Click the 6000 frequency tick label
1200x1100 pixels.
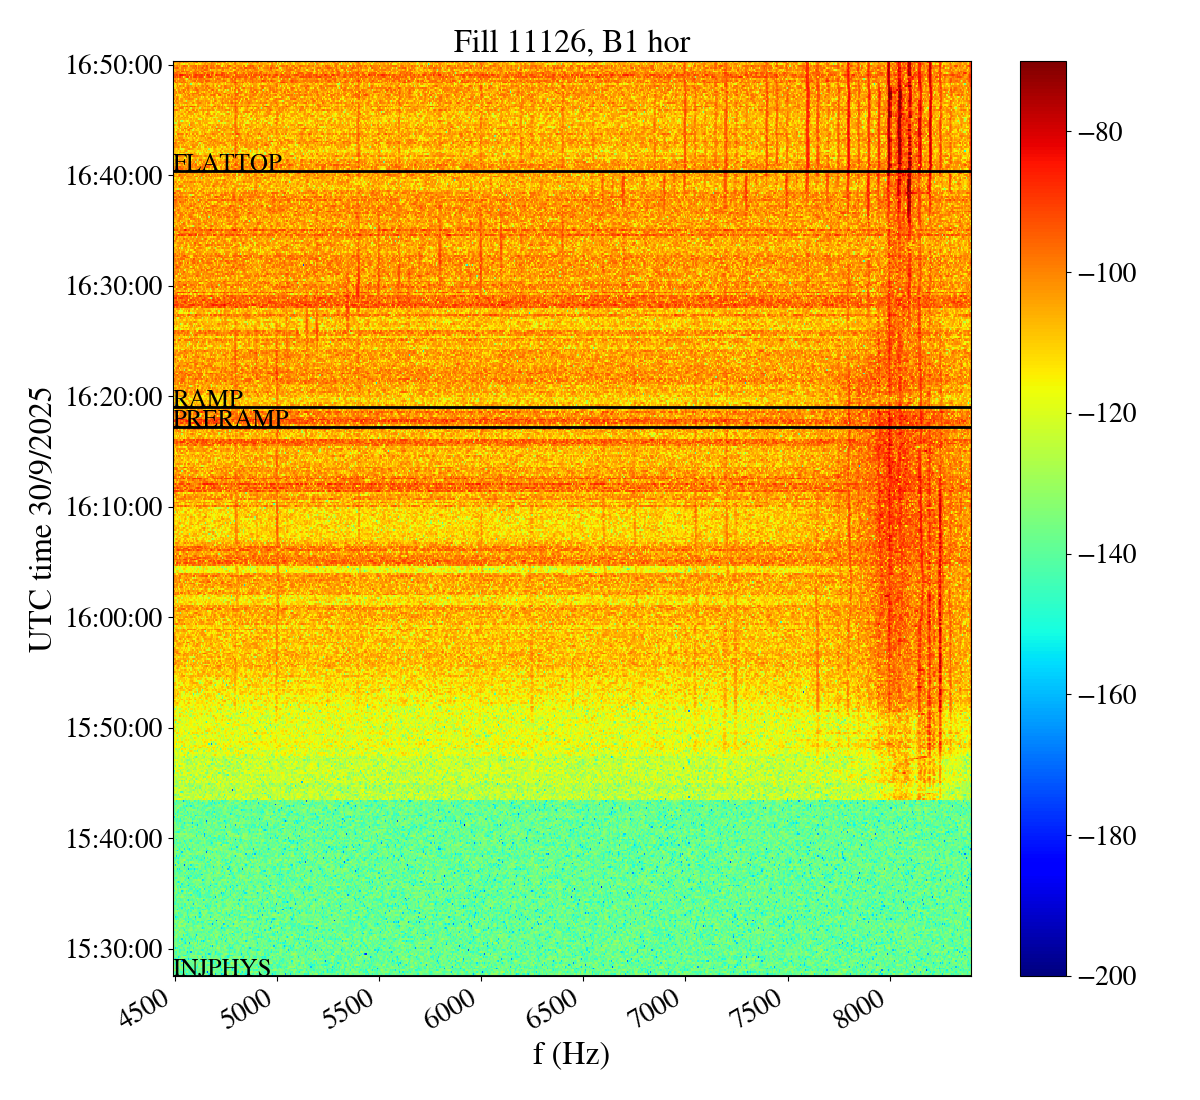(x=456, y=1010)
